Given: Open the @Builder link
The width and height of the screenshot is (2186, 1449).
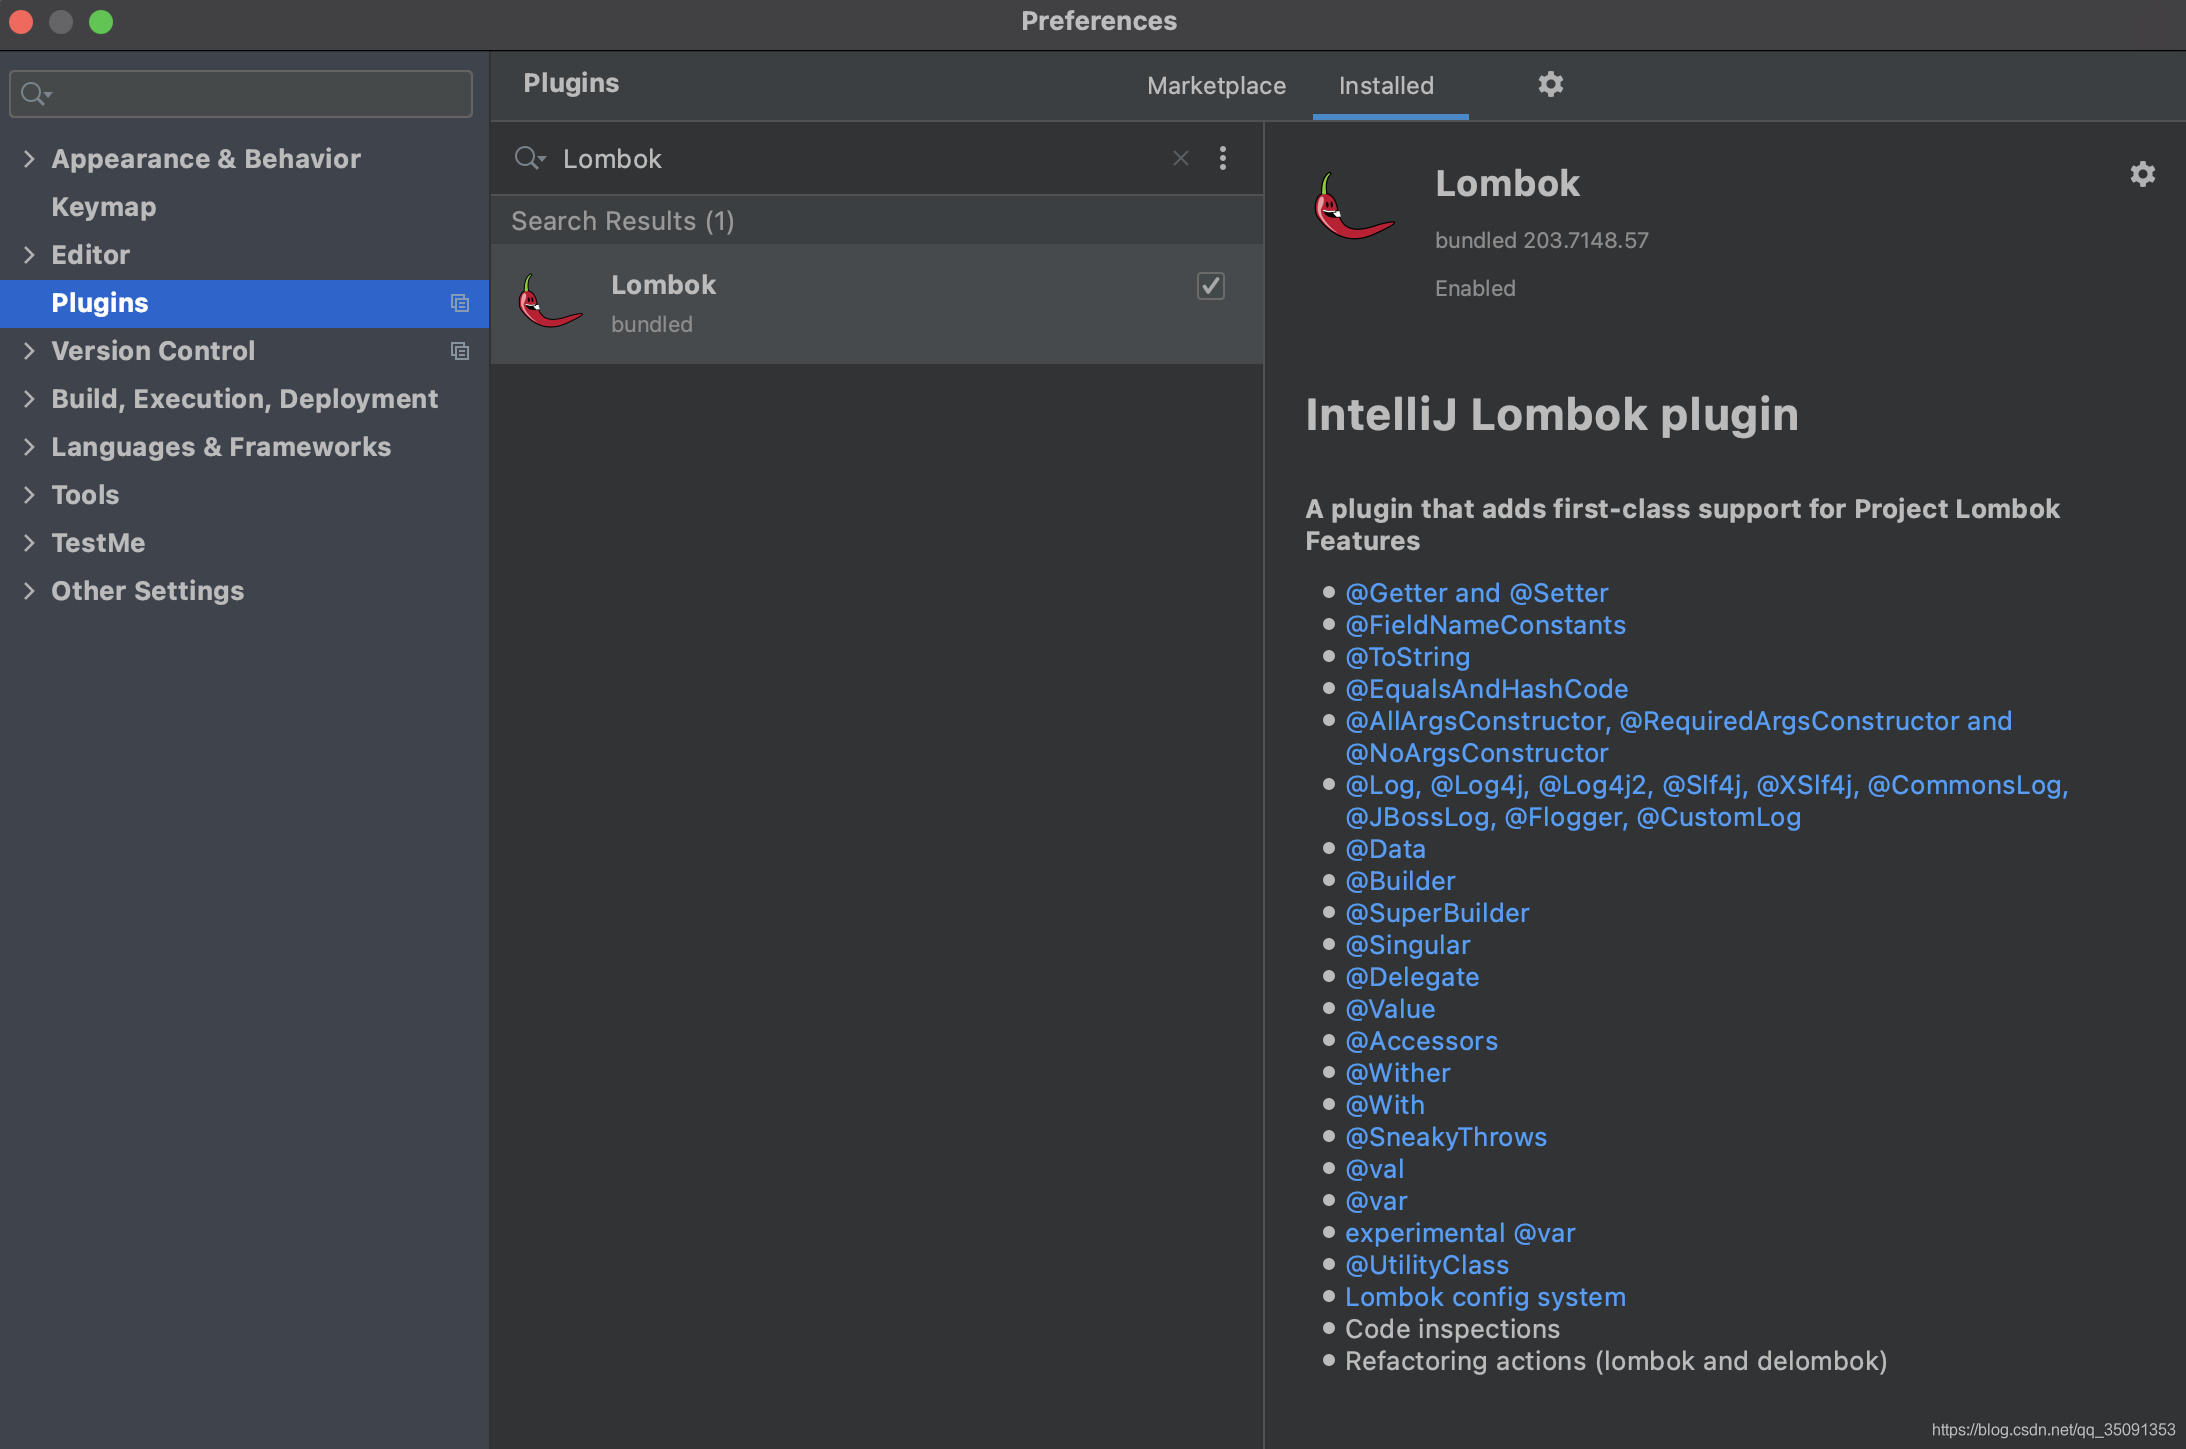Looking at the screenshot, I should point(1400,881).
